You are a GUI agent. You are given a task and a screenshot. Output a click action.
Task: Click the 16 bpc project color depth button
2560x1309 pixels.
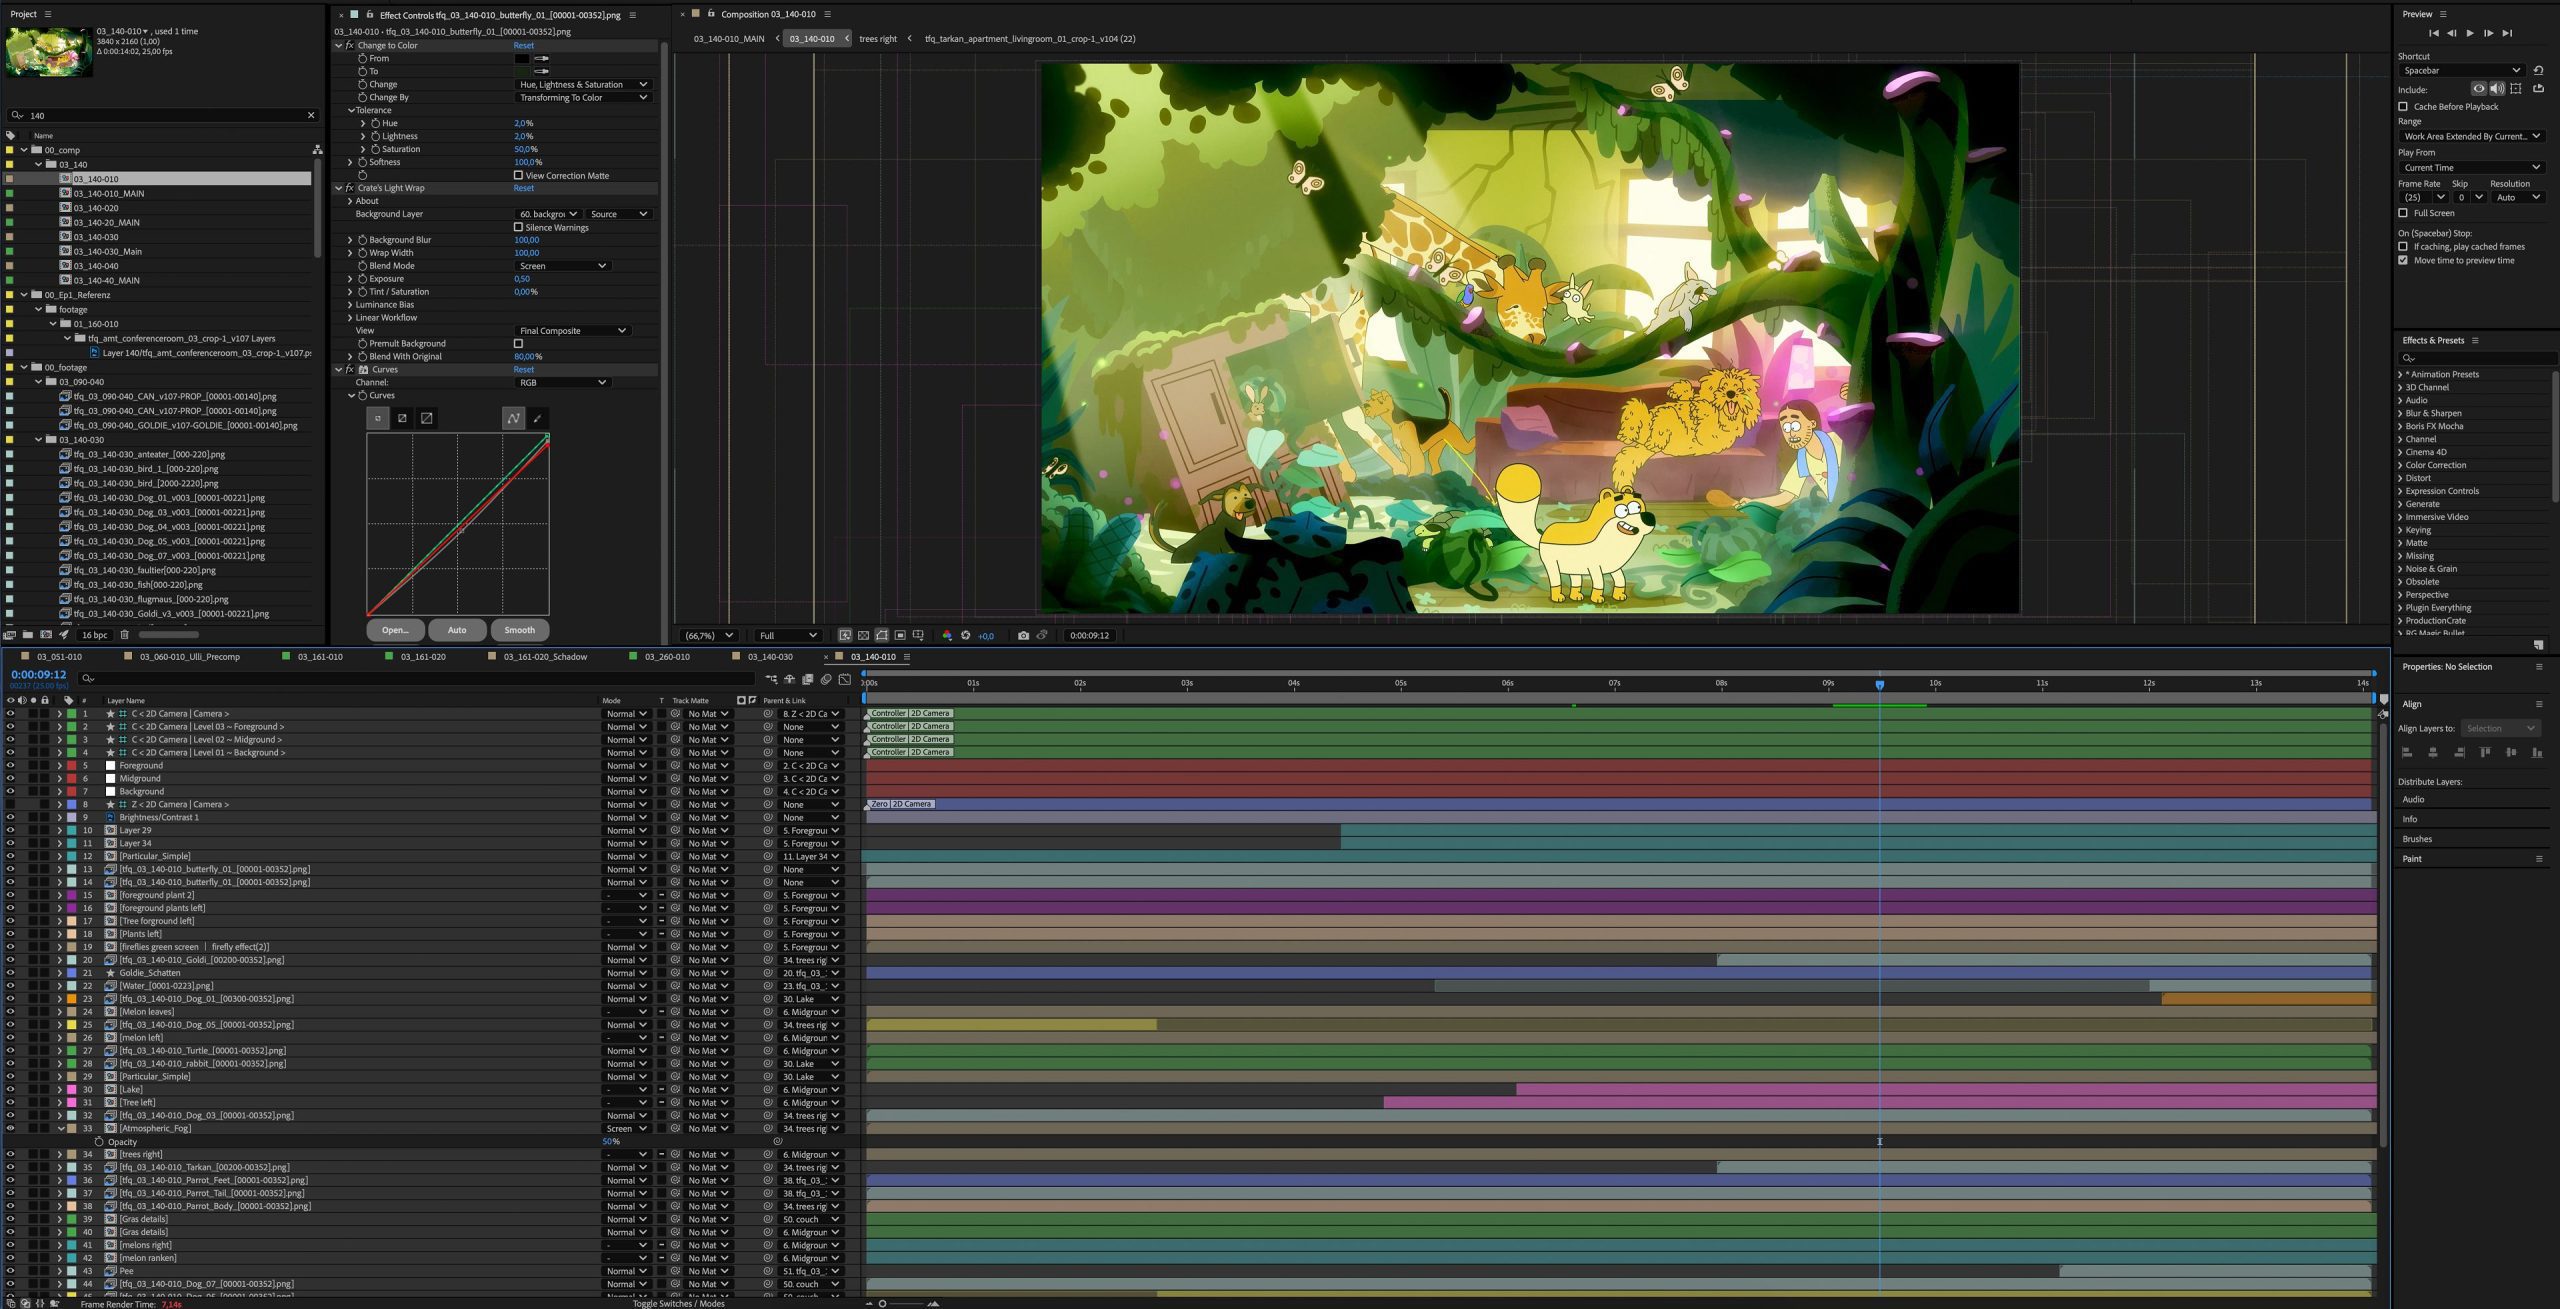[x=94, y=635]
